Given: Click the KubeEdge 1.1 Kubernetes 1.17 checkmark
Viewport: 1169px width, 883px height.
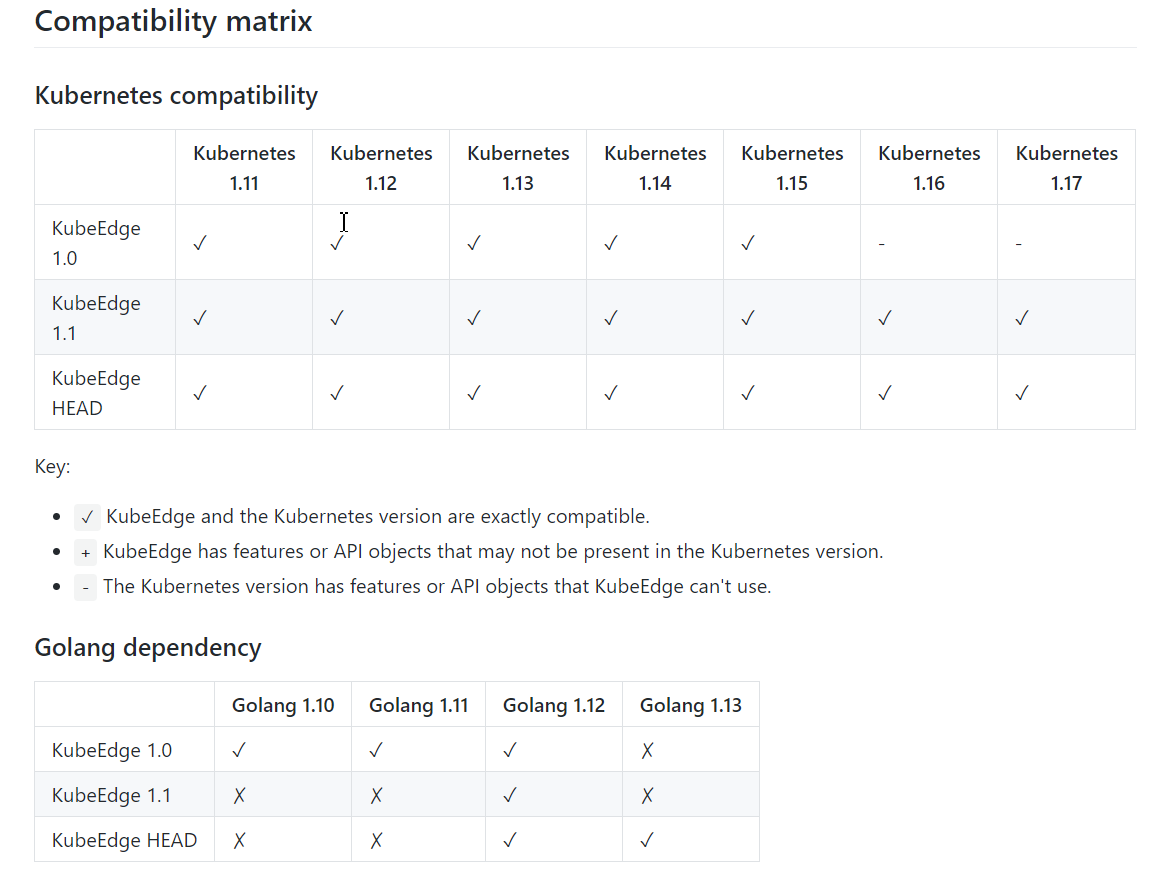Looking at the screenshot, I should (1022, 318).
